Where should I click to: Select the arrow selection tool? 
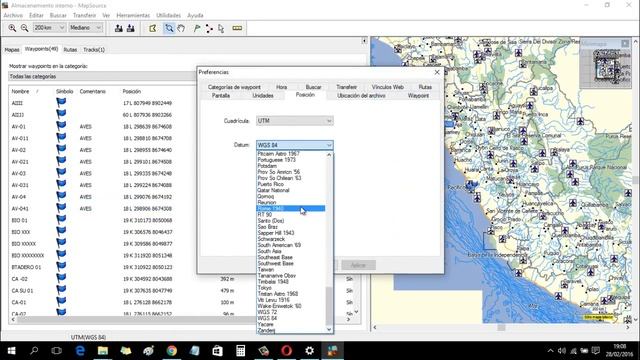pyautogui.click(x=221, y=28)
